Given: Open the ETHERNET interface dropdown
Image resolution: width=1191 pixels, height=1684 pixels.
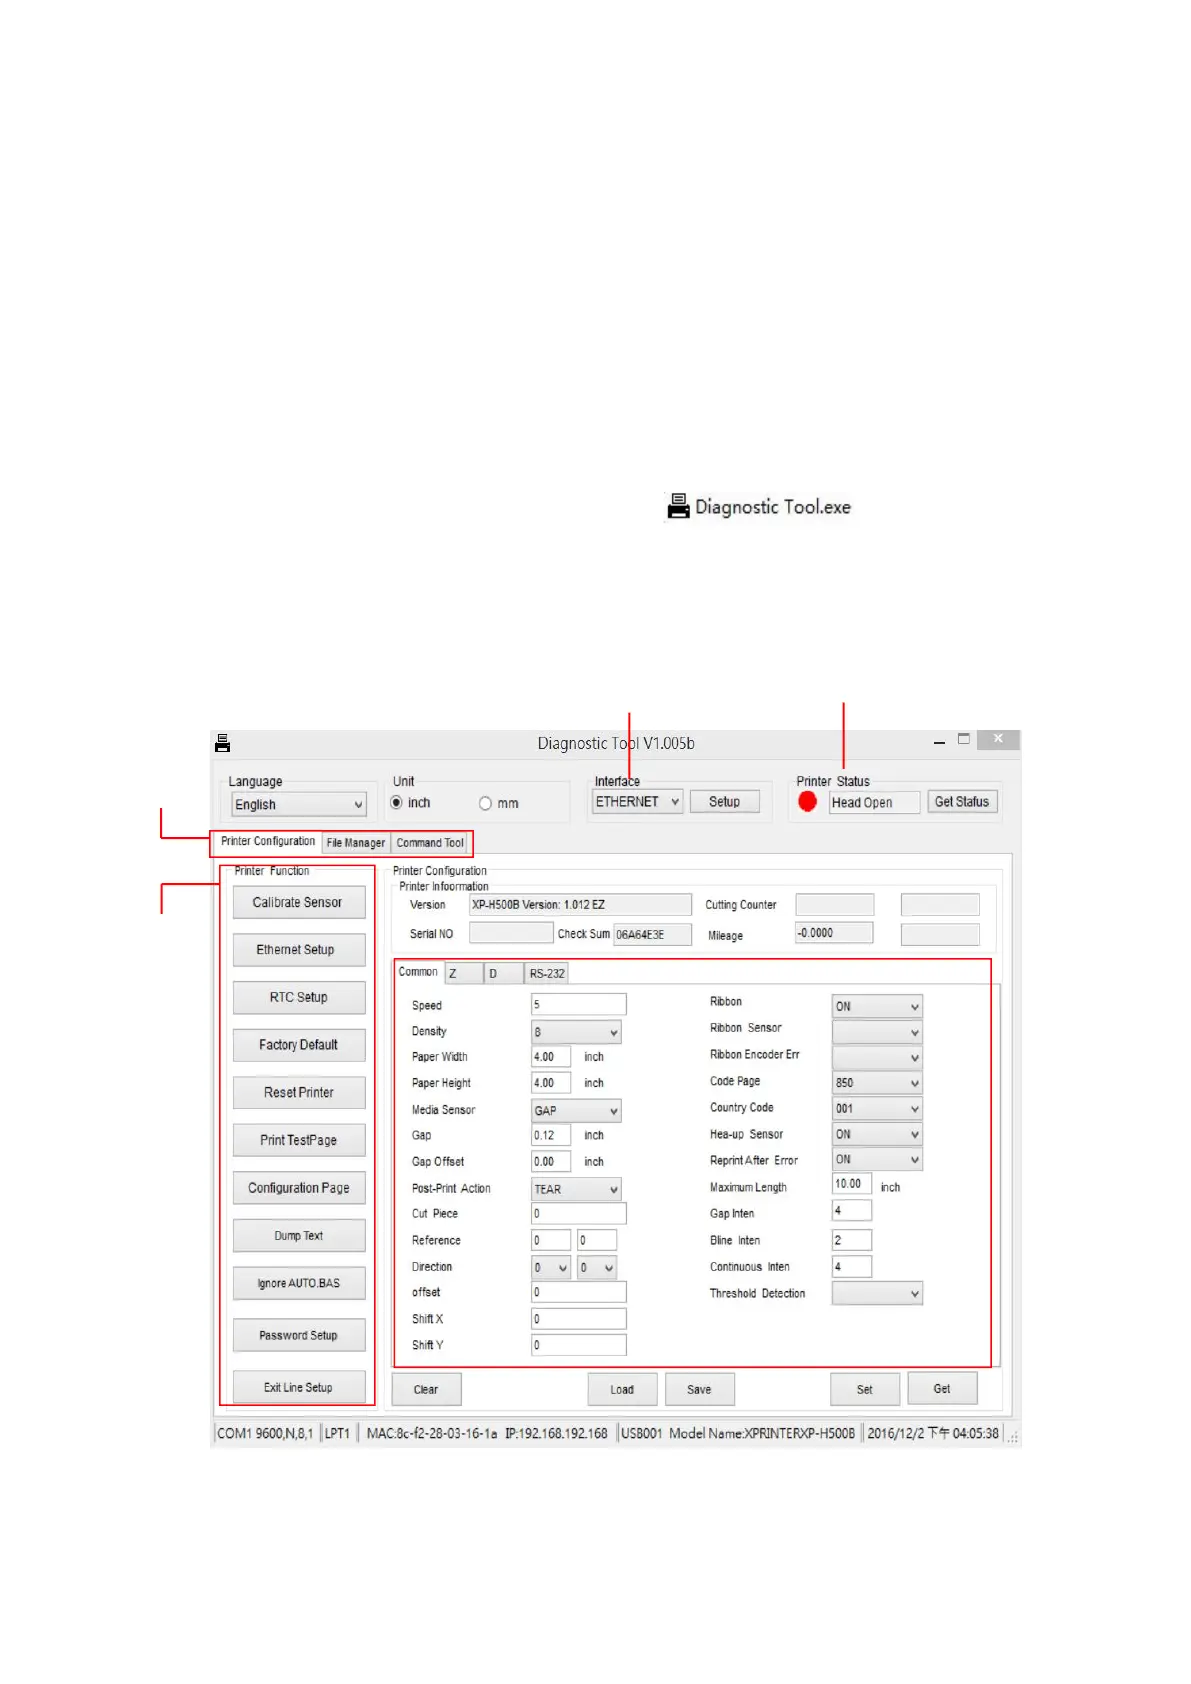Looking at the screenshot, I should (x=637, y=802).
